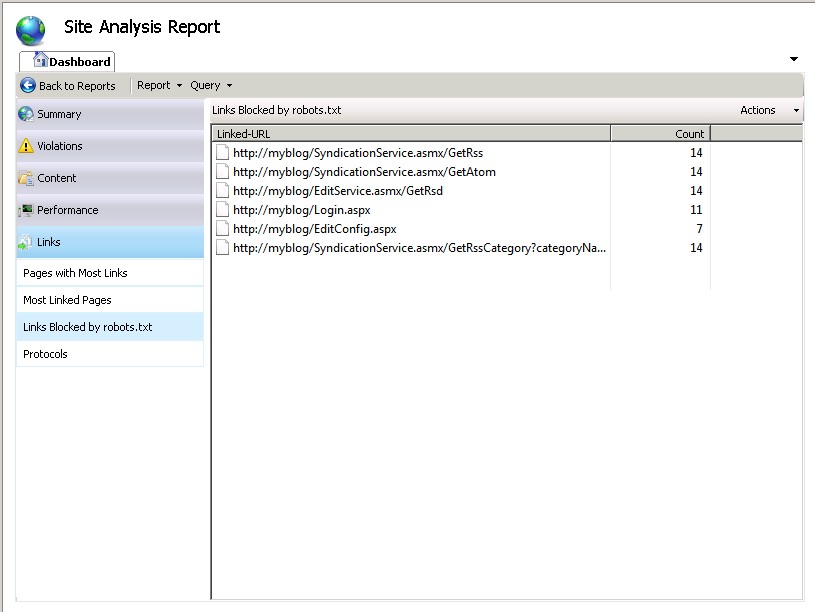Expand the Actions dropdown
Image resolution: width=815 pixels, height=612 pixels.
click(x=769, y=110)
